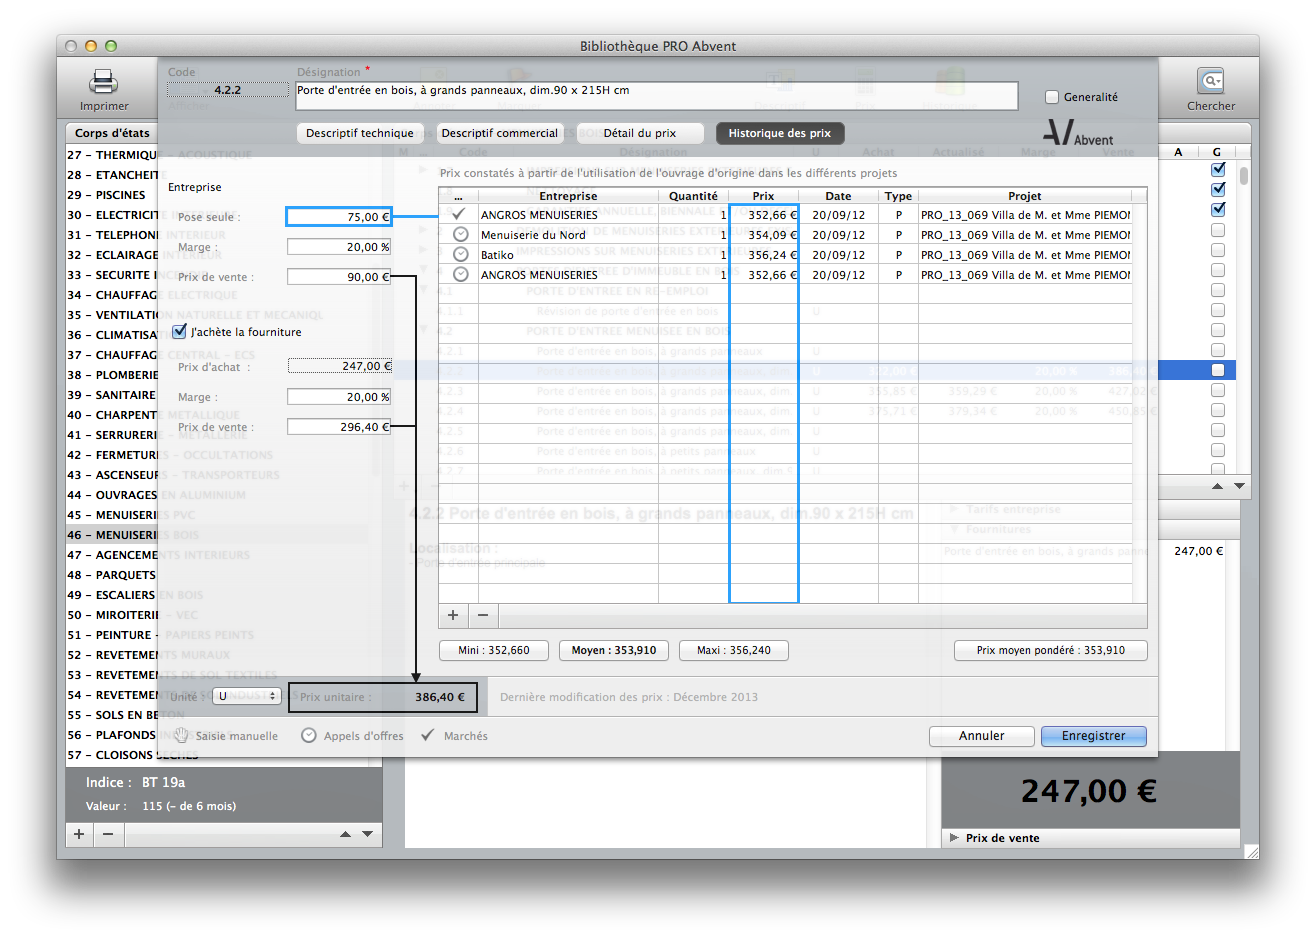Screen dimensions: 1316x938
Task: Toggle the Generalité checkbox
Action: 1052,97
